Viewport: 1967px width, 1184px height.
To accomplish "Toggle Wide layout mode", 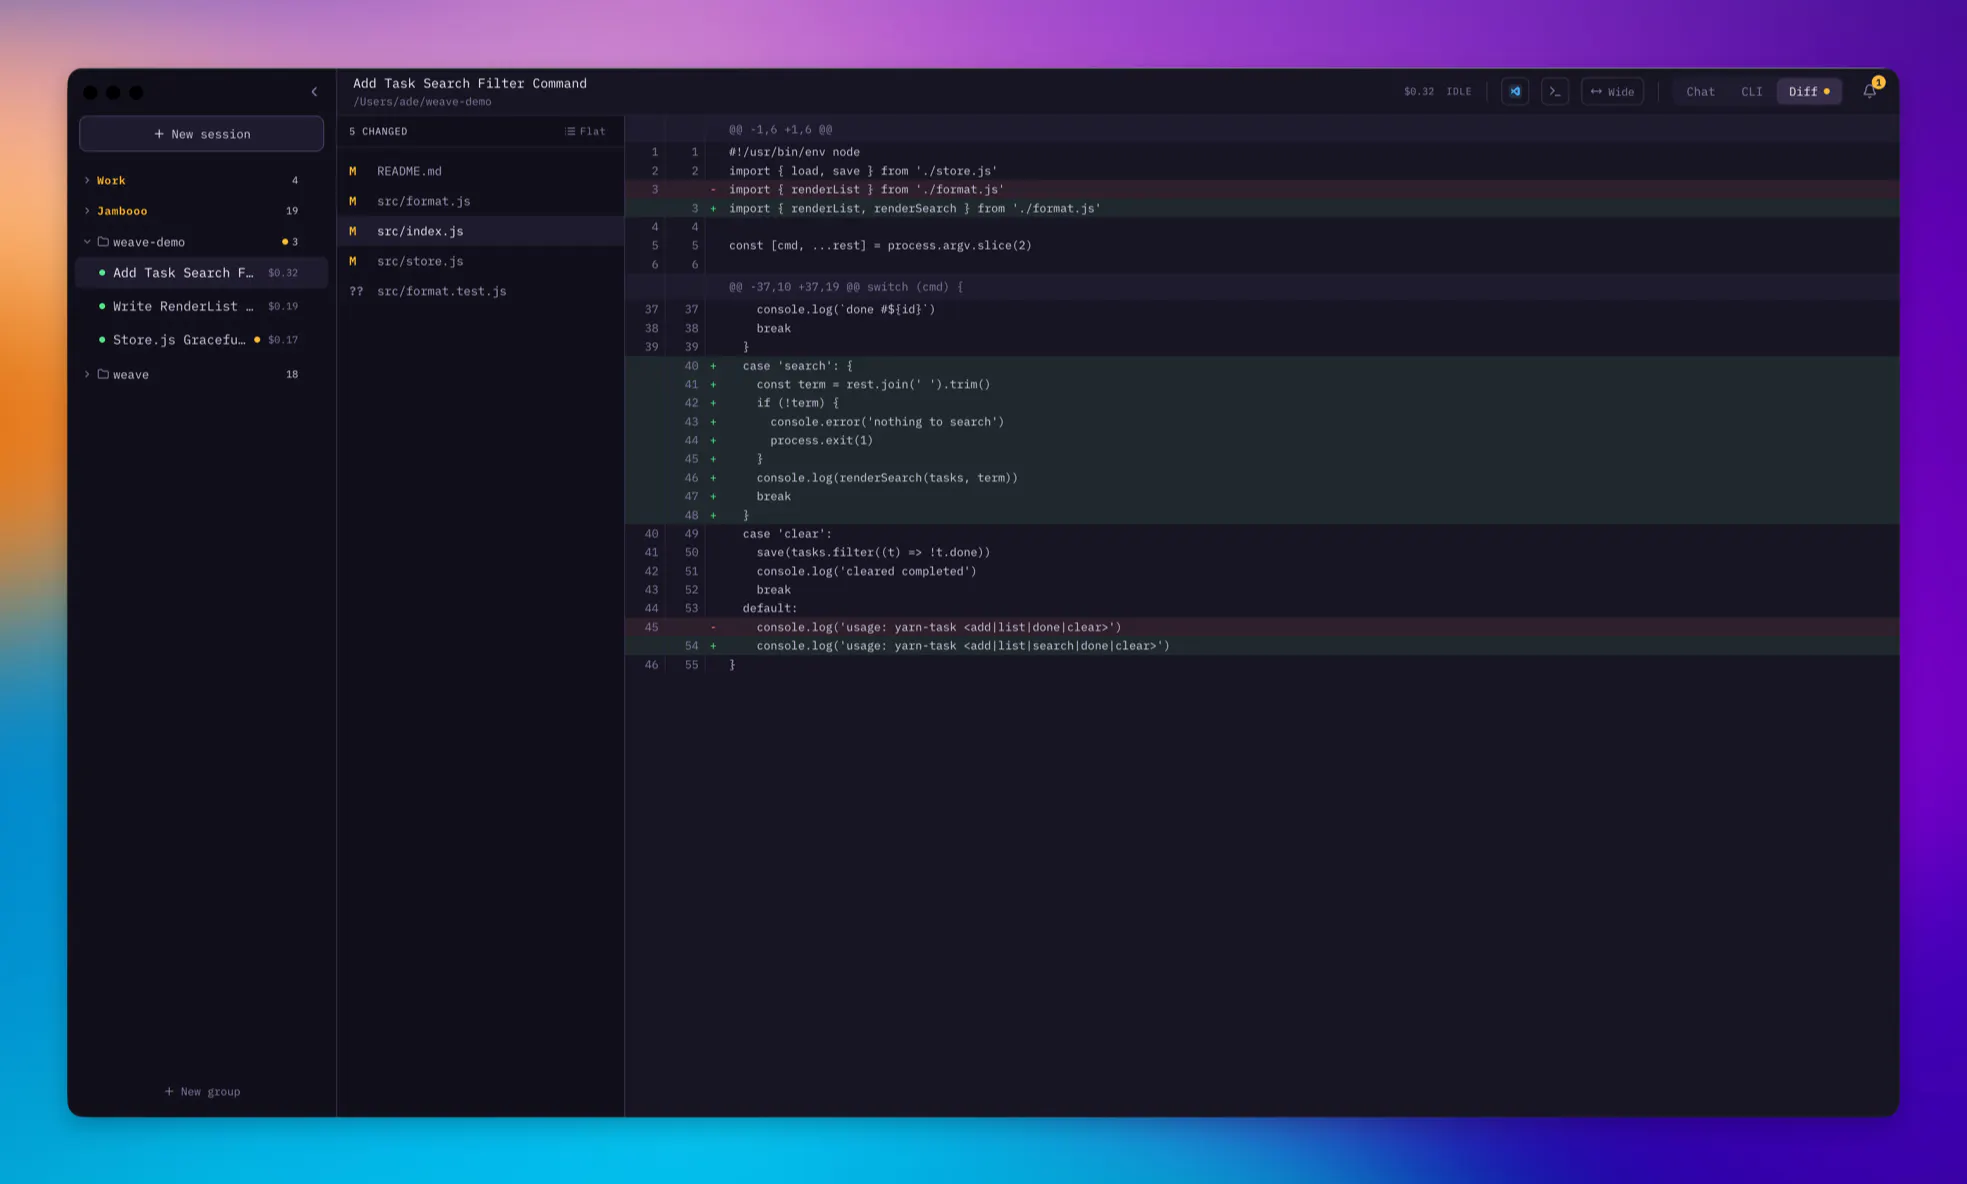I will coord(1612,91).
